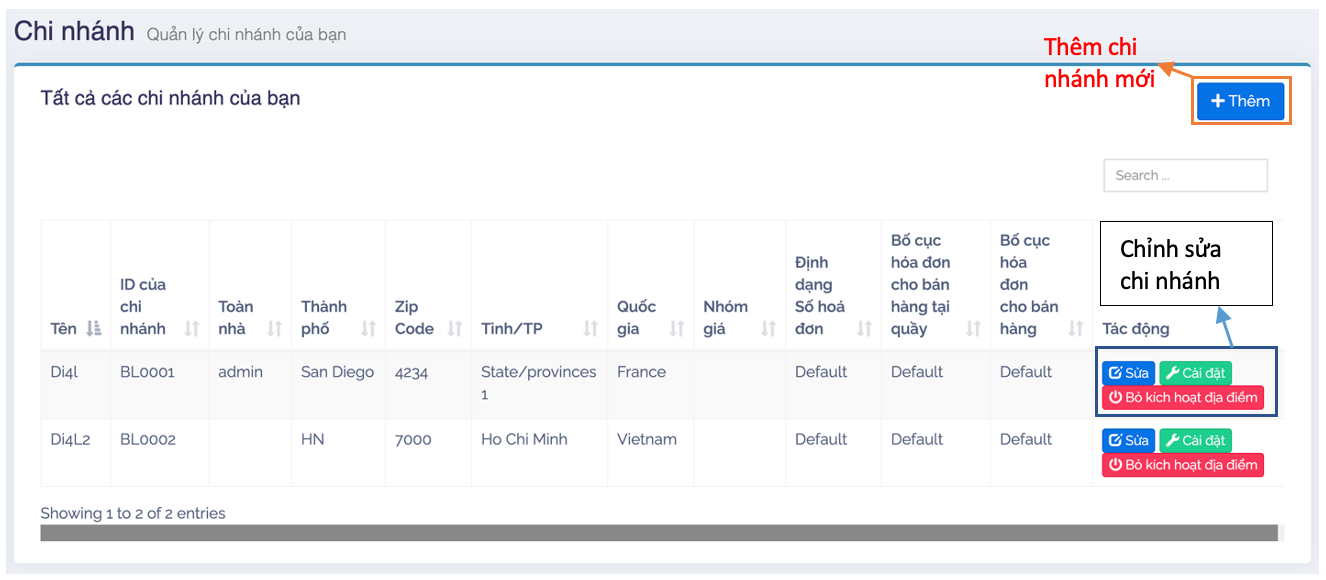The width and height of the screenshot is (1326, 580).
Task: Edit branch Di4L2 with Sửa button
Action: (x=1128, y=440)
